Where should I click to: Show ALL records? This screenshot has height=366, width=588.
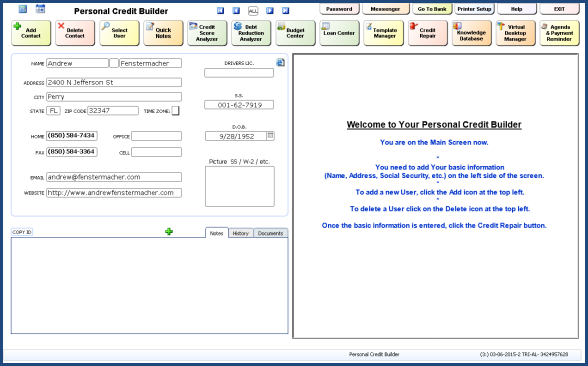(253, 11)
